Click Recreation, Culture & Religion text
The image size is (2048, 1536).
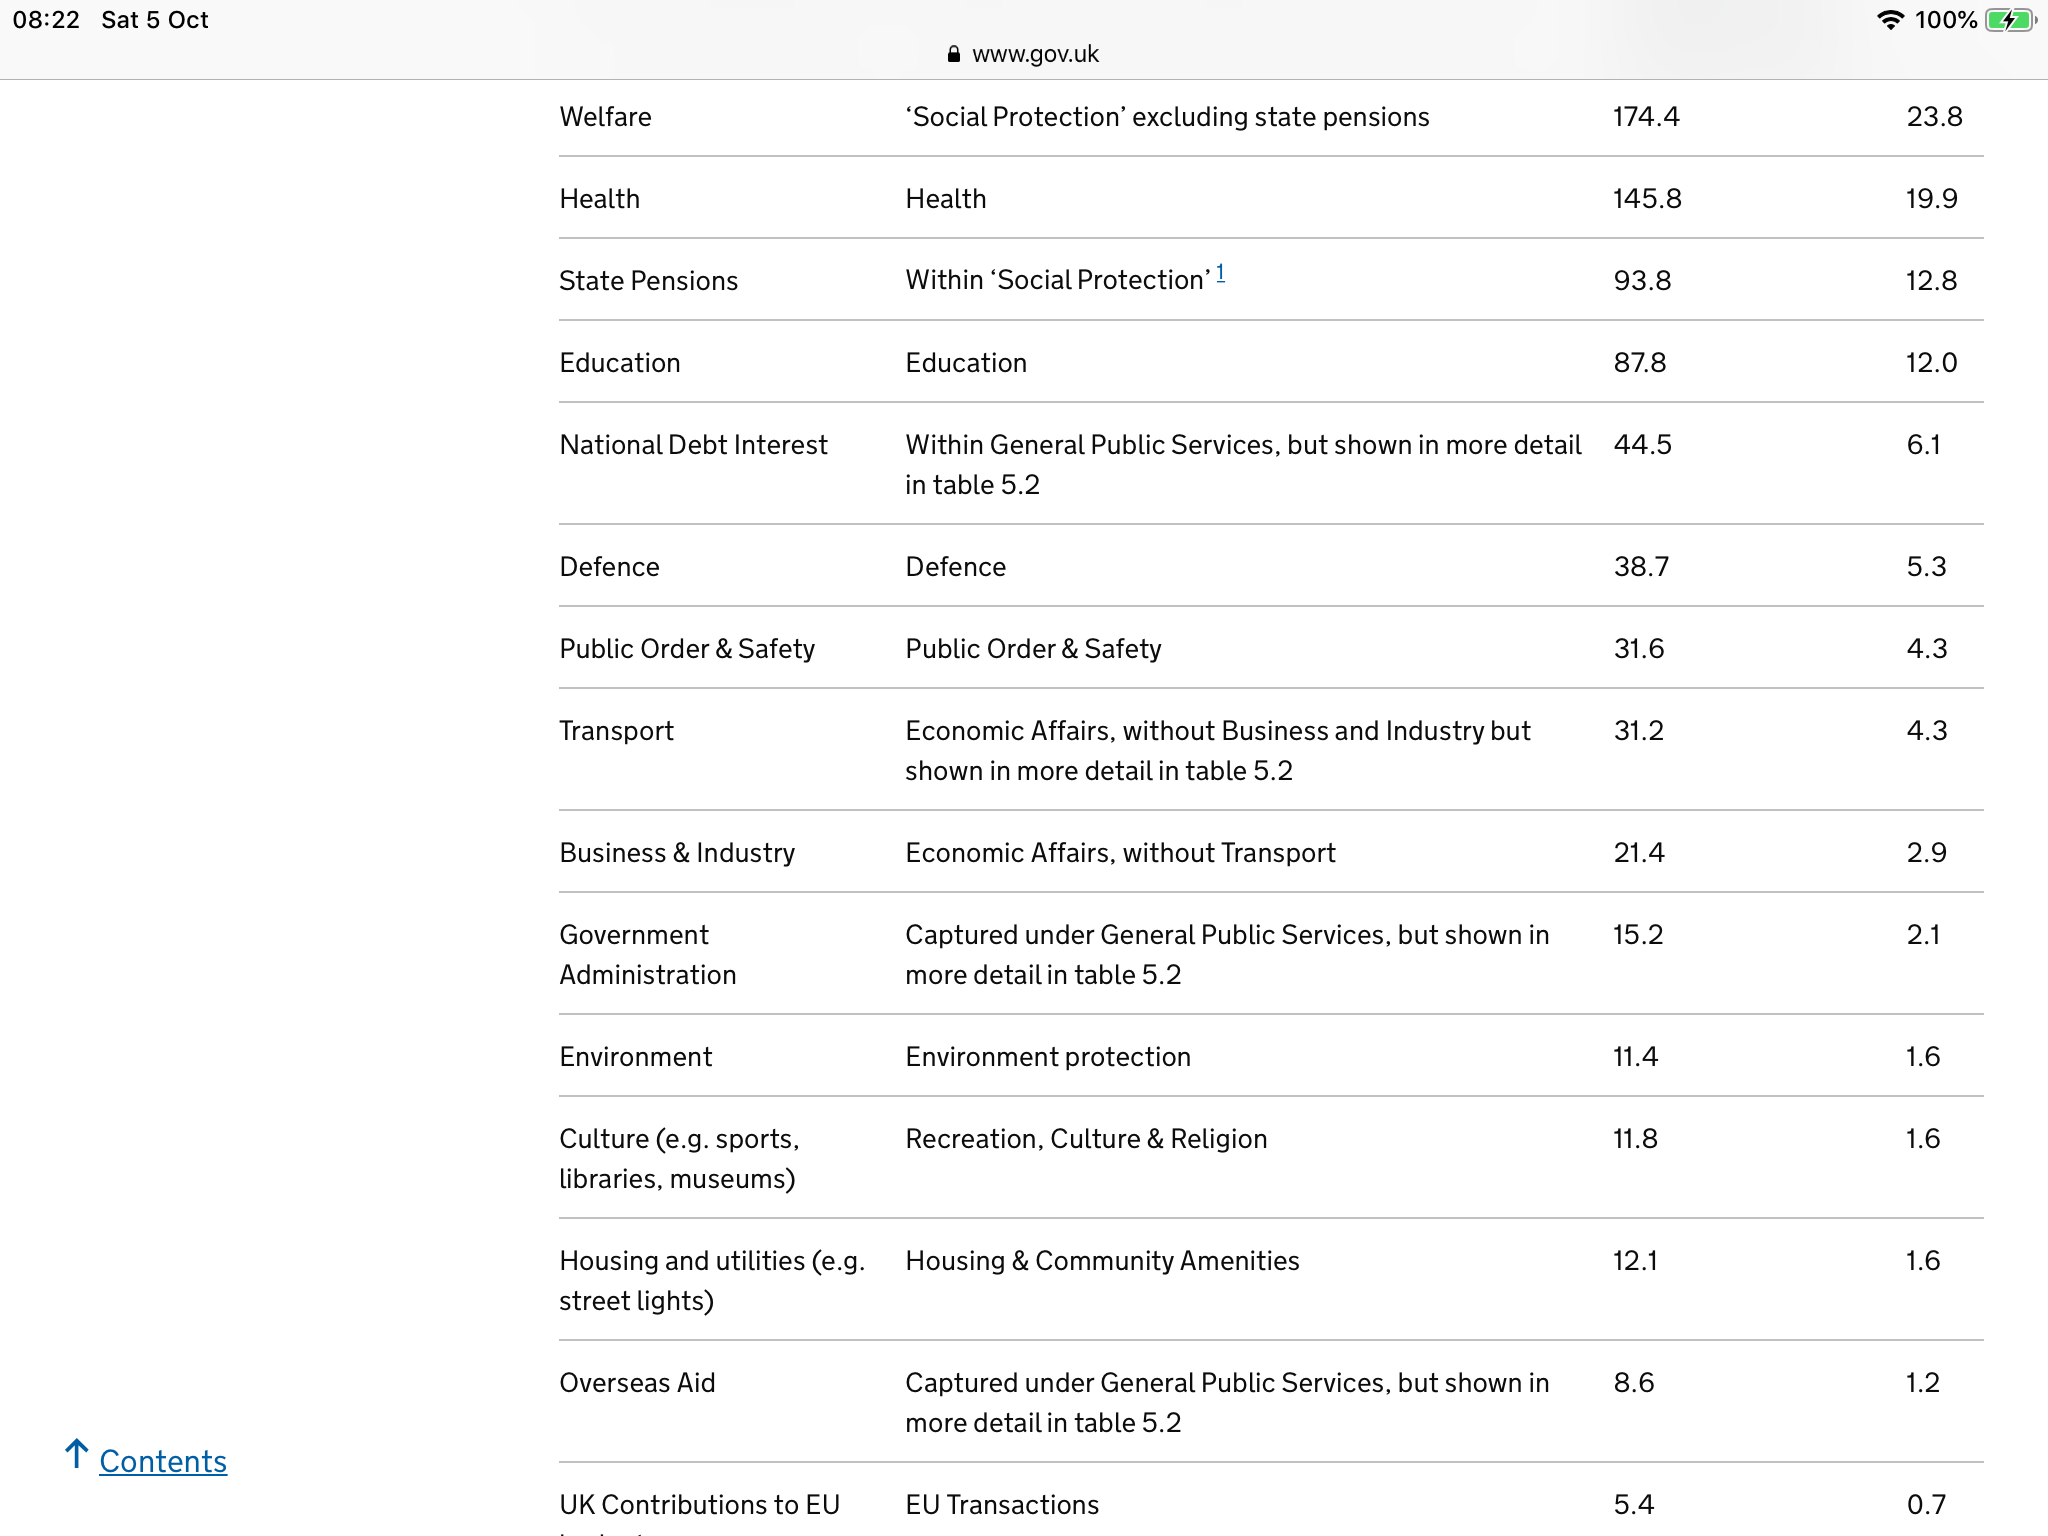[1086, 1139]
